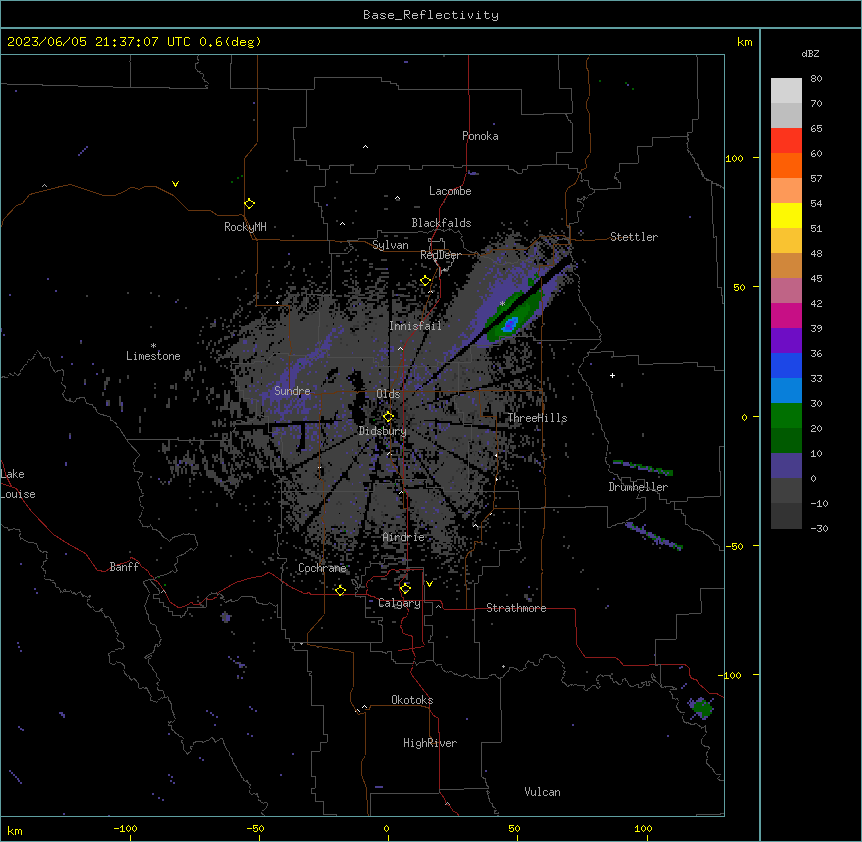Image resolution: width=862 pixels, height=842 pixels.
Task: Click the Sylvan label
Action: click(390, 245)
